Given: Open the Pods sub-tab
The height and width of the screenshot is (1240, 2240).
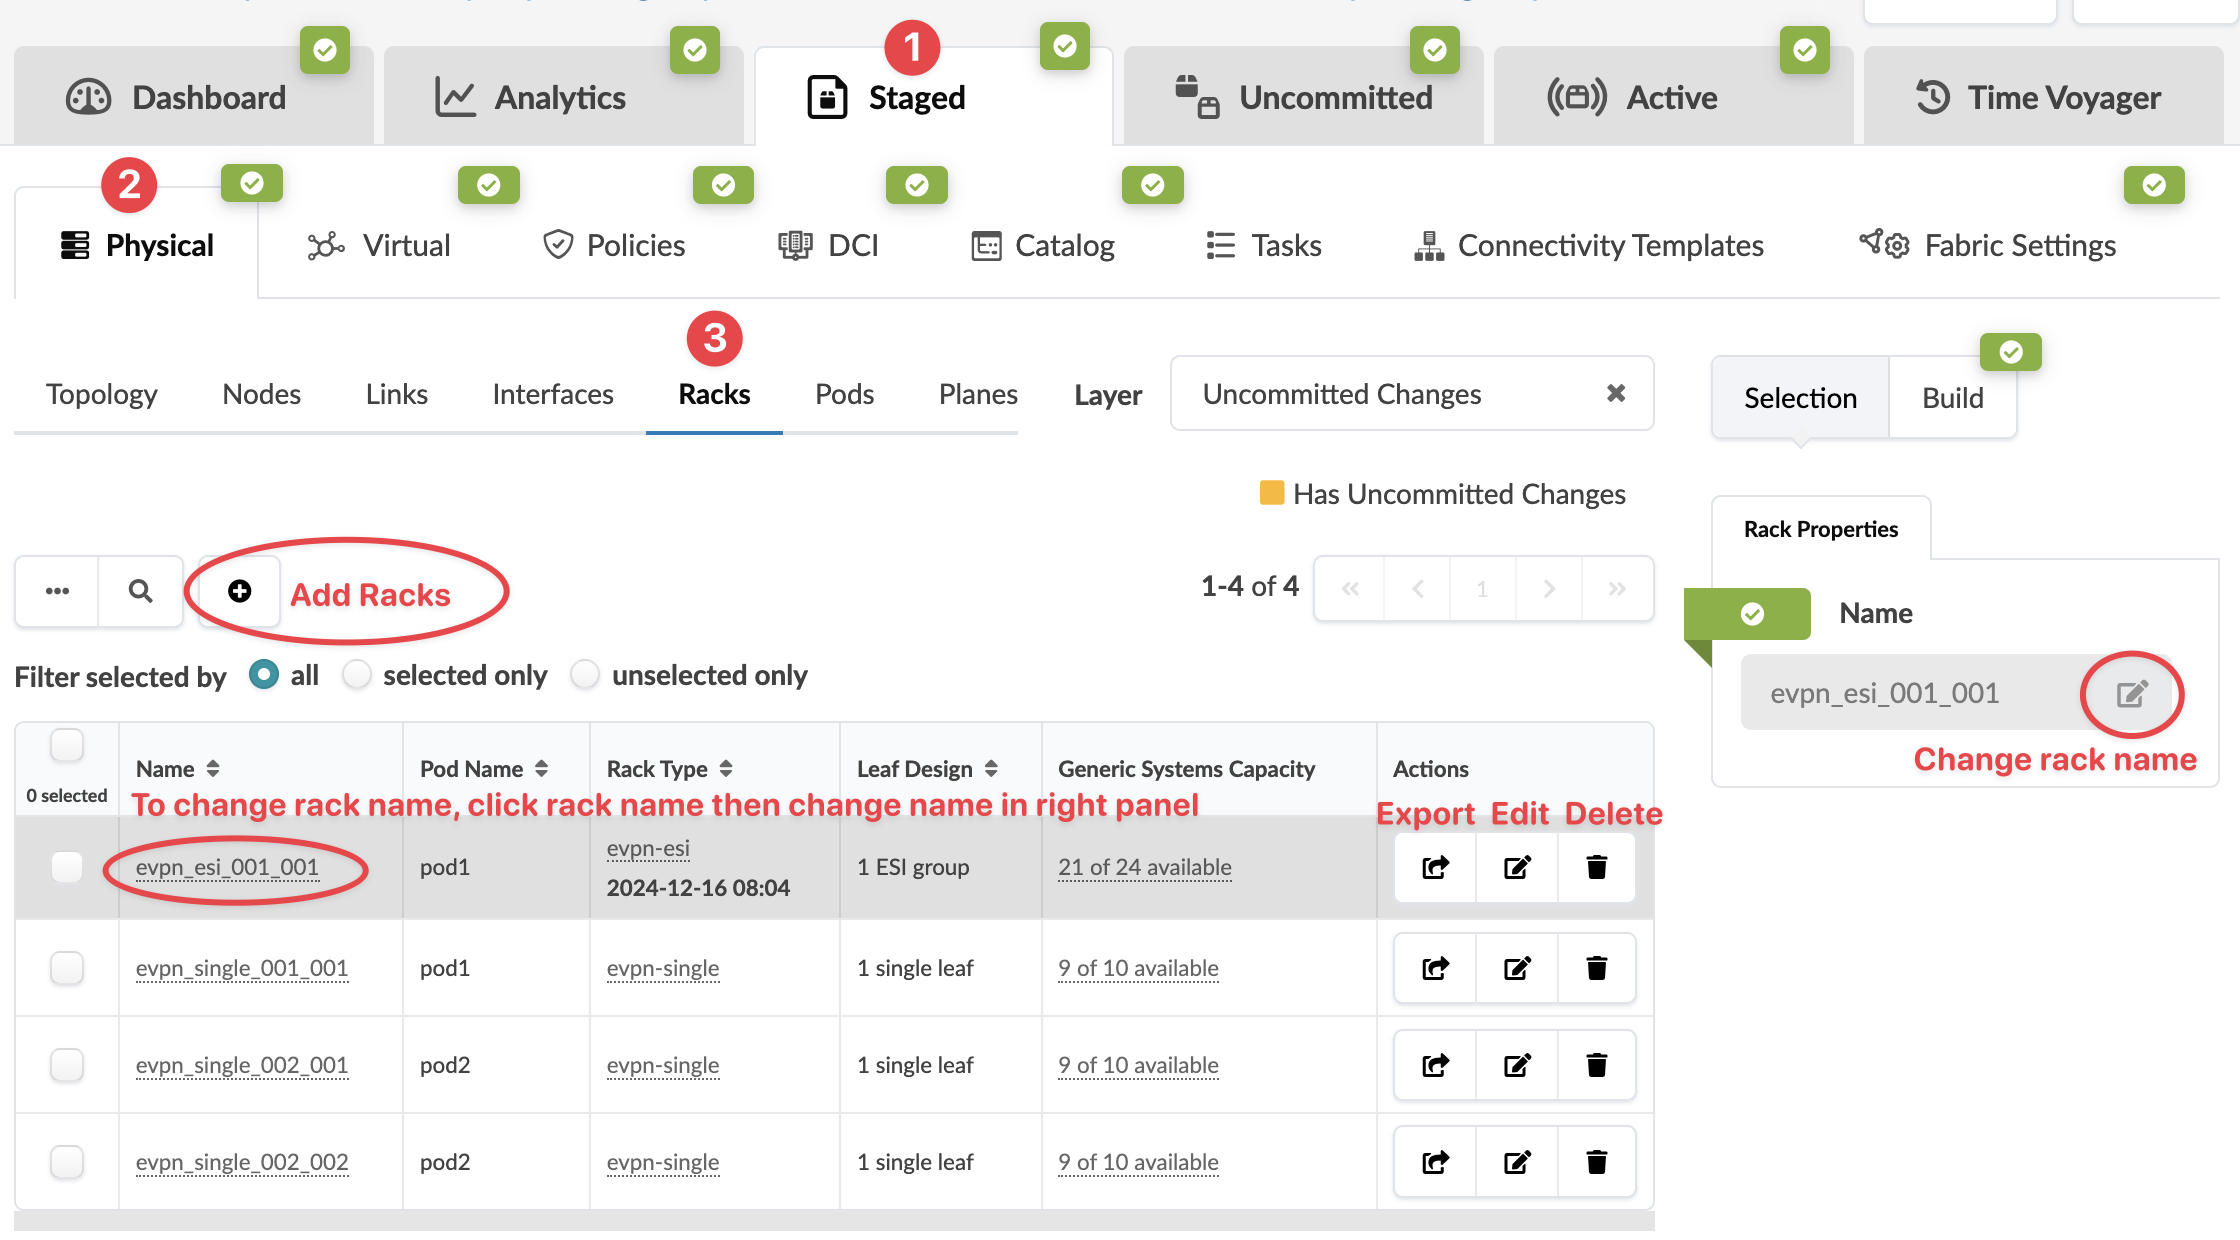Looking at the screenshot, I should pos(844,394).
